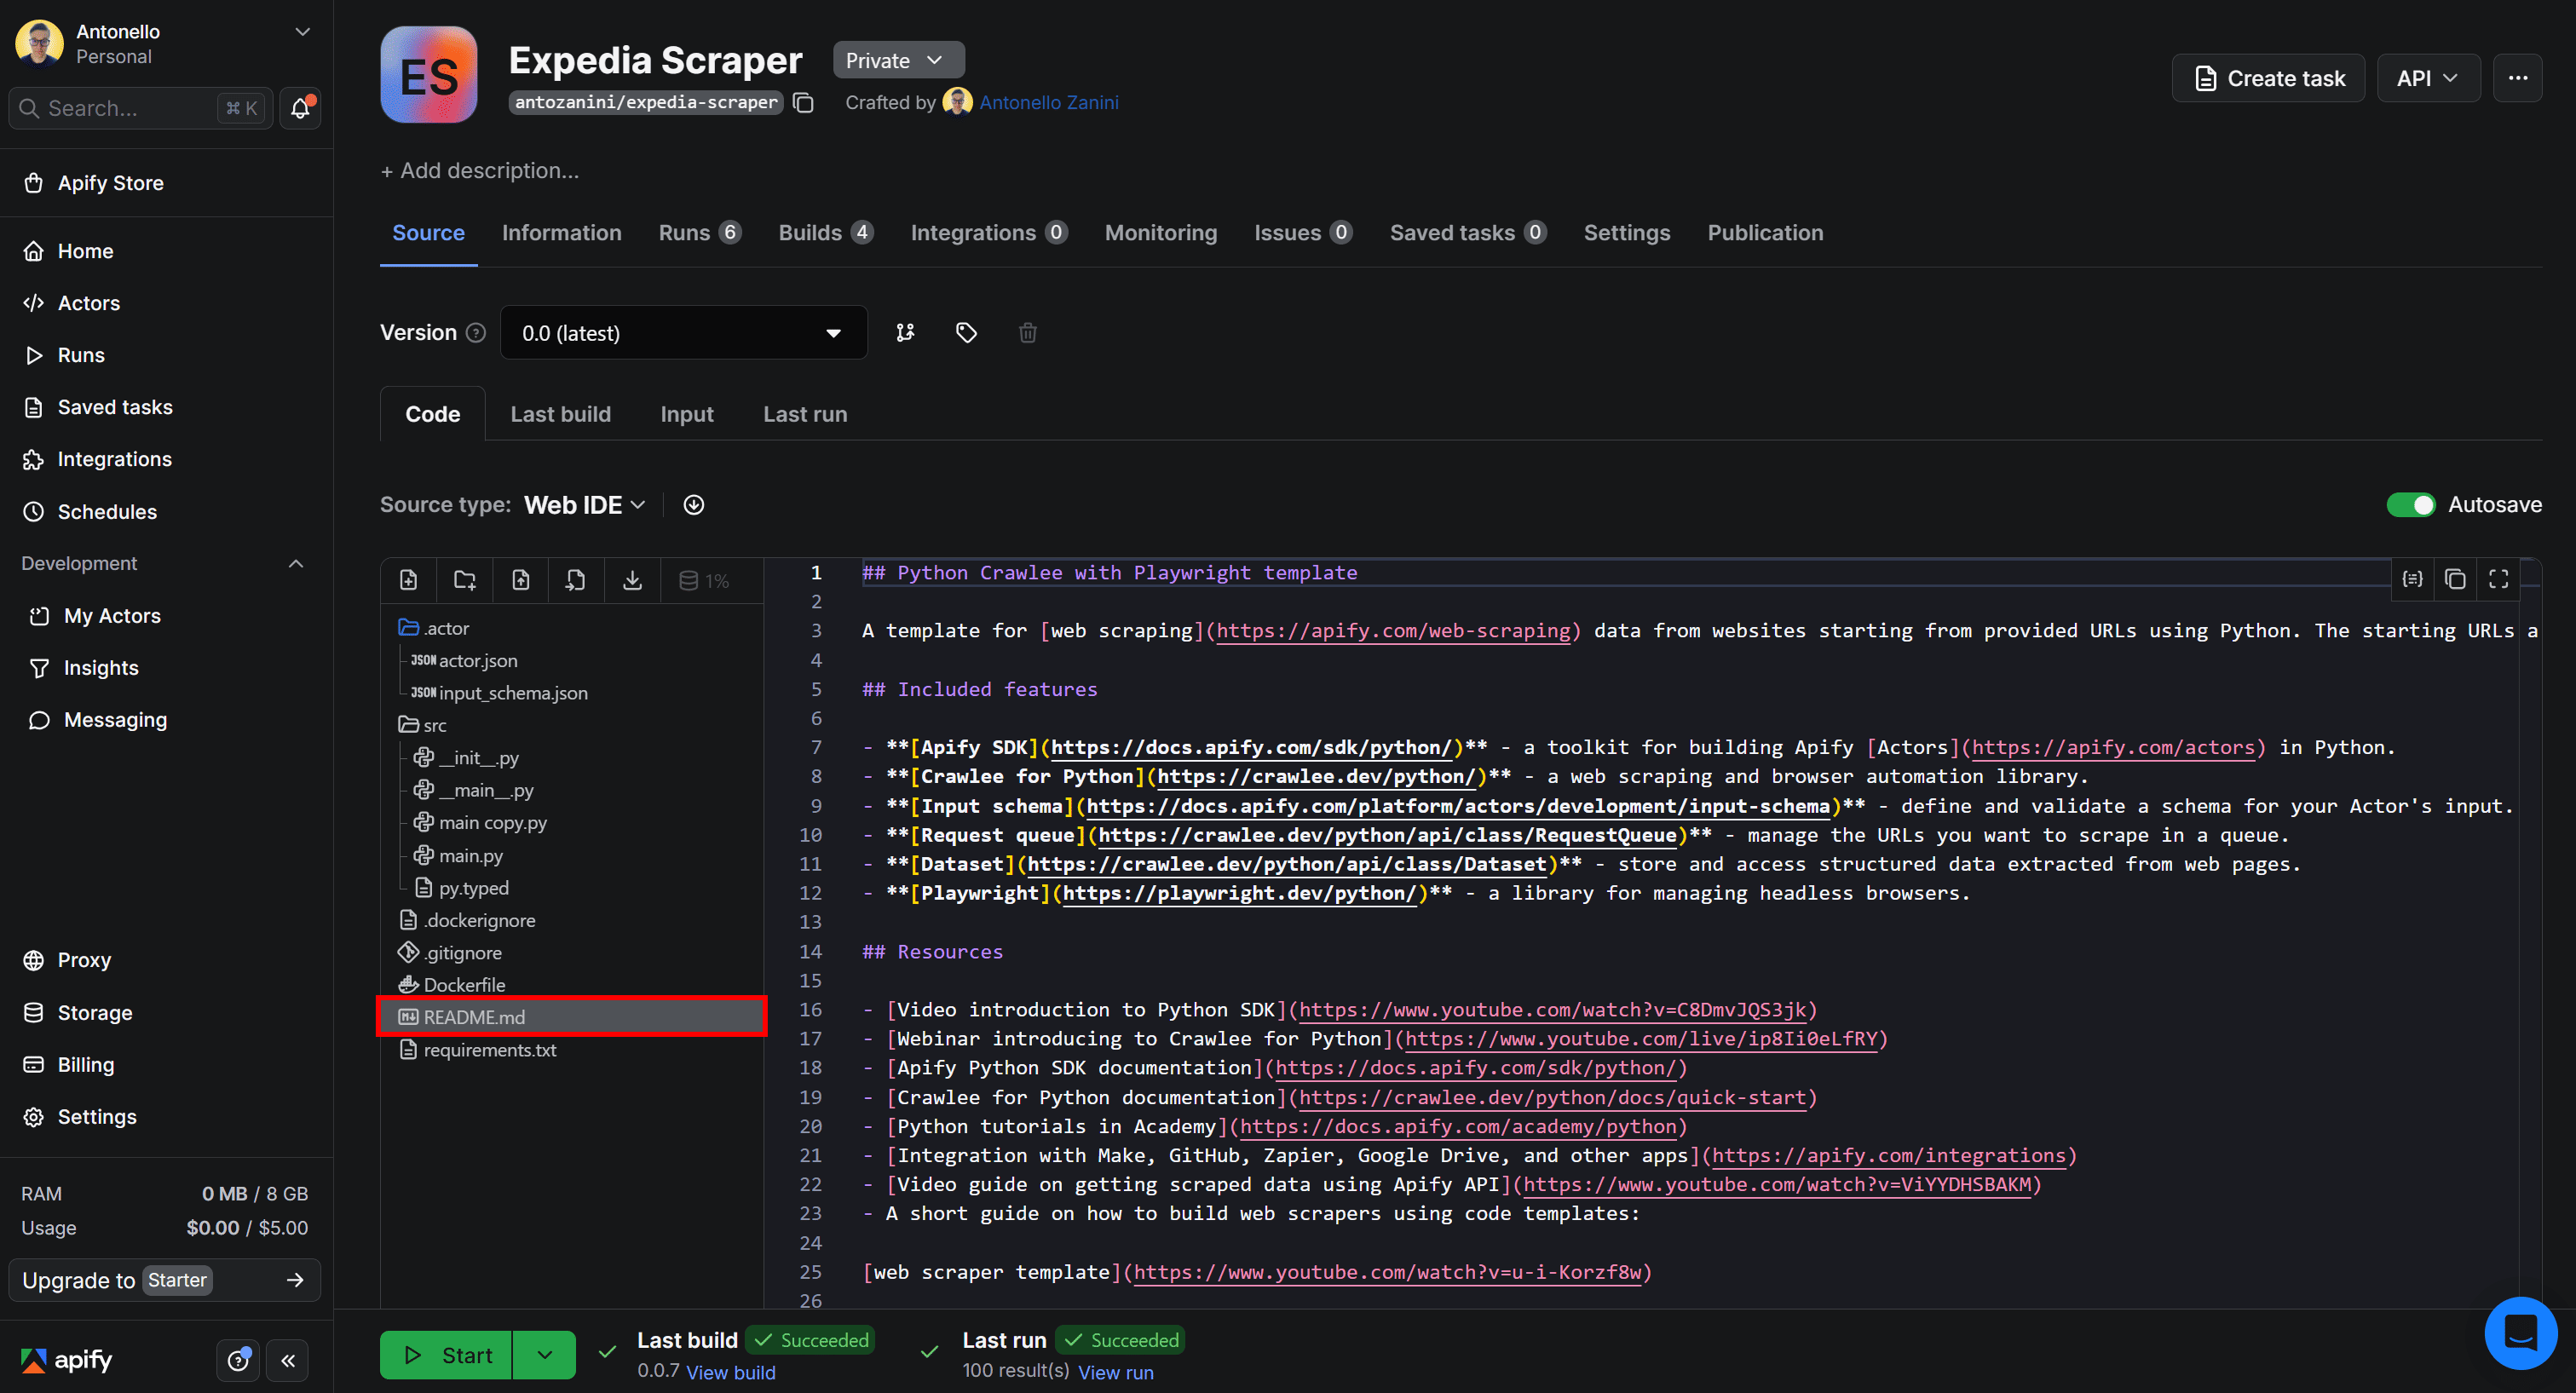This screenshot has width=2576, height=1393.
Task: Download all sources with the download icon
Action: (x=632, y=579)
